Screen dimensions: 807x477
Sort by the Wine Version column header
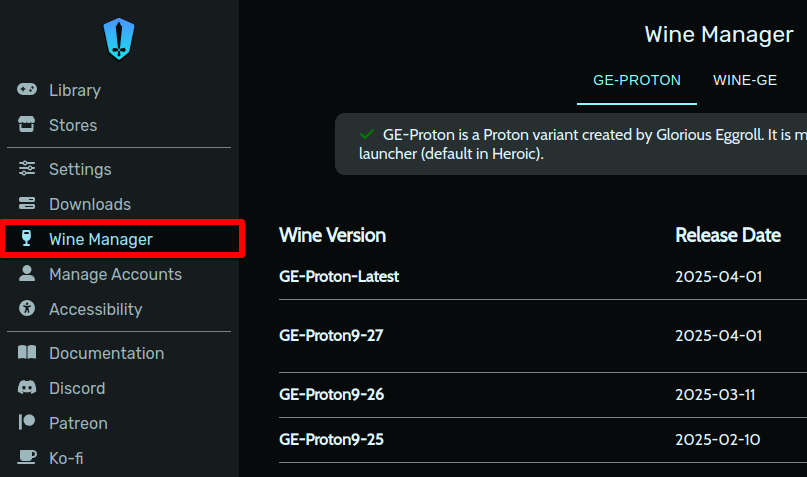[332, 236]
